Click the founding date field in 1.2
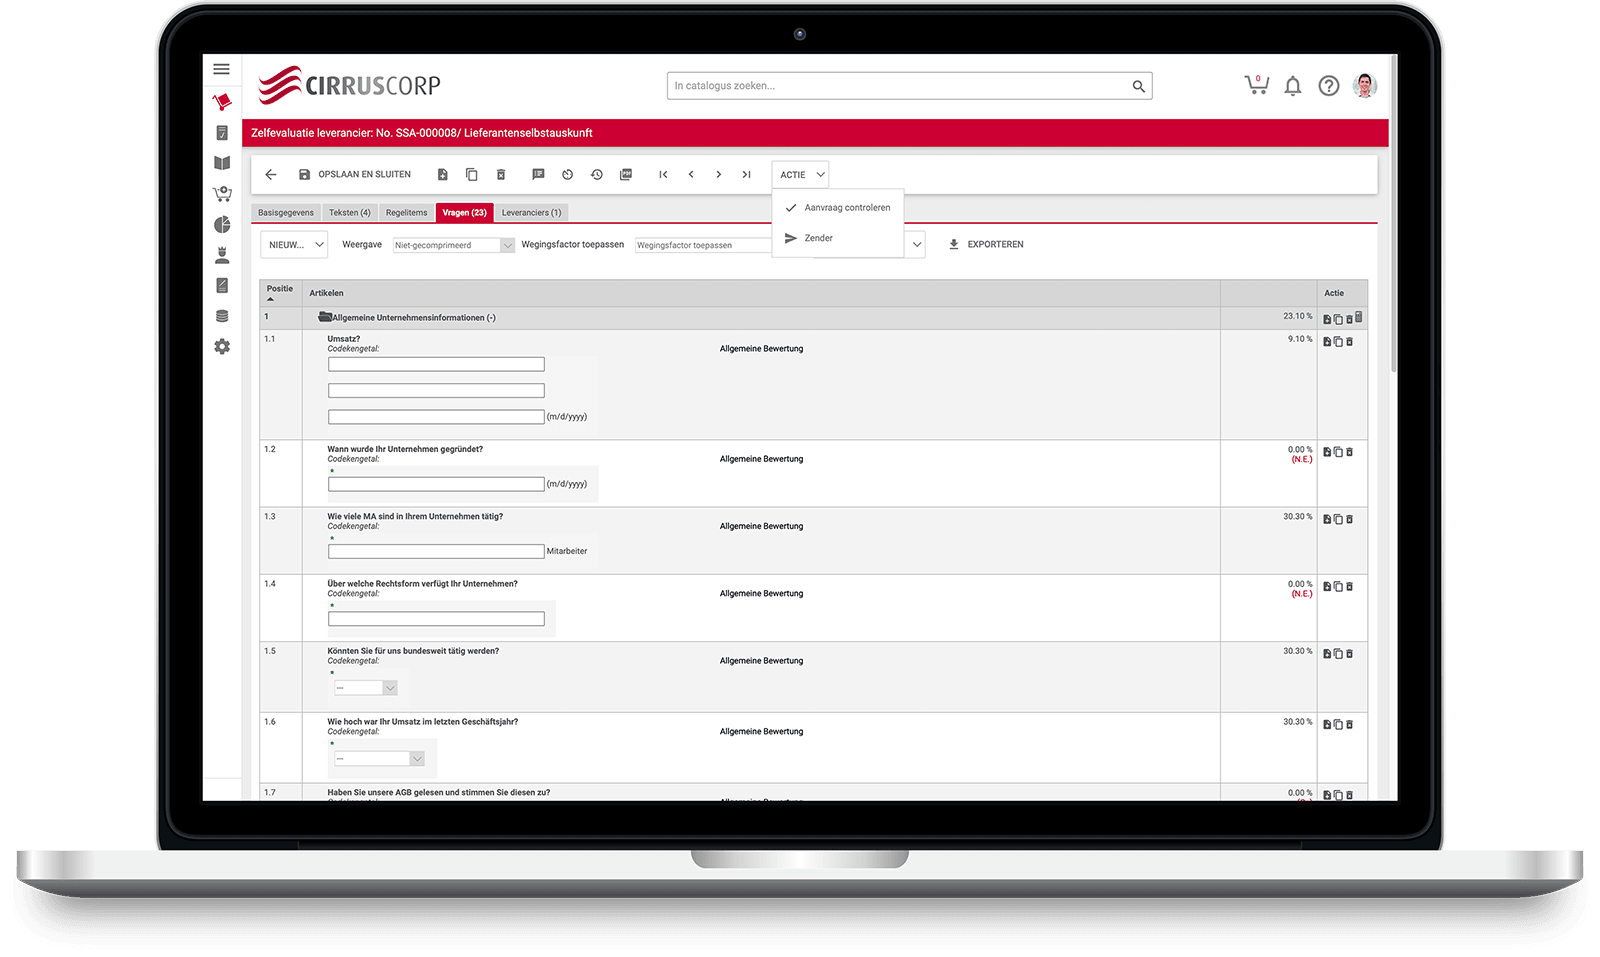The height and width of the screenshot is (957, 1600). [x=436, y=484]
